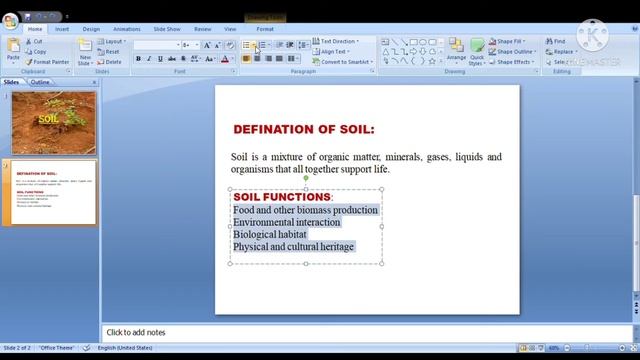Viewport: 640px width, 360px height.
Task: Switch to the Outline pane tab
Action: [x=40, y=82]
